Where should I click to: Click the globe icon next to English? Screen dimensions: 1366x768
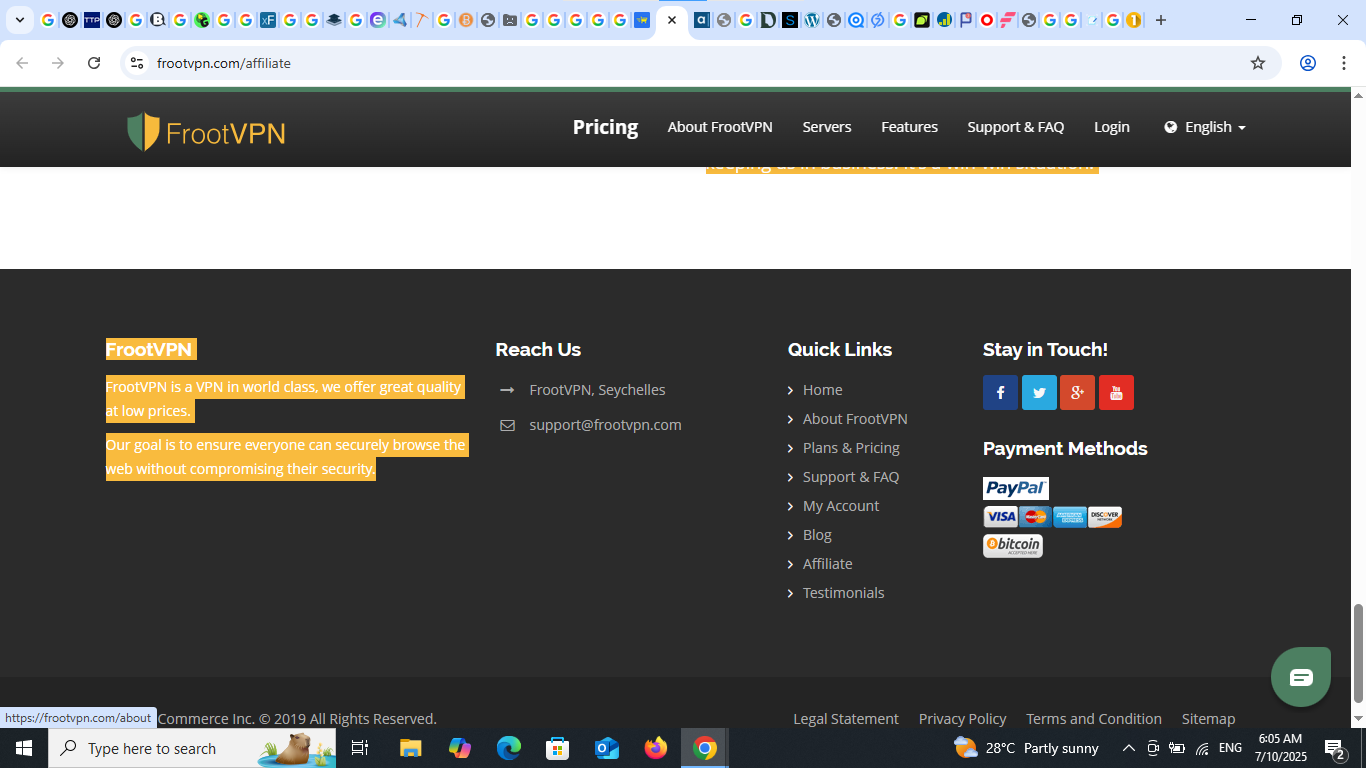1171,127
